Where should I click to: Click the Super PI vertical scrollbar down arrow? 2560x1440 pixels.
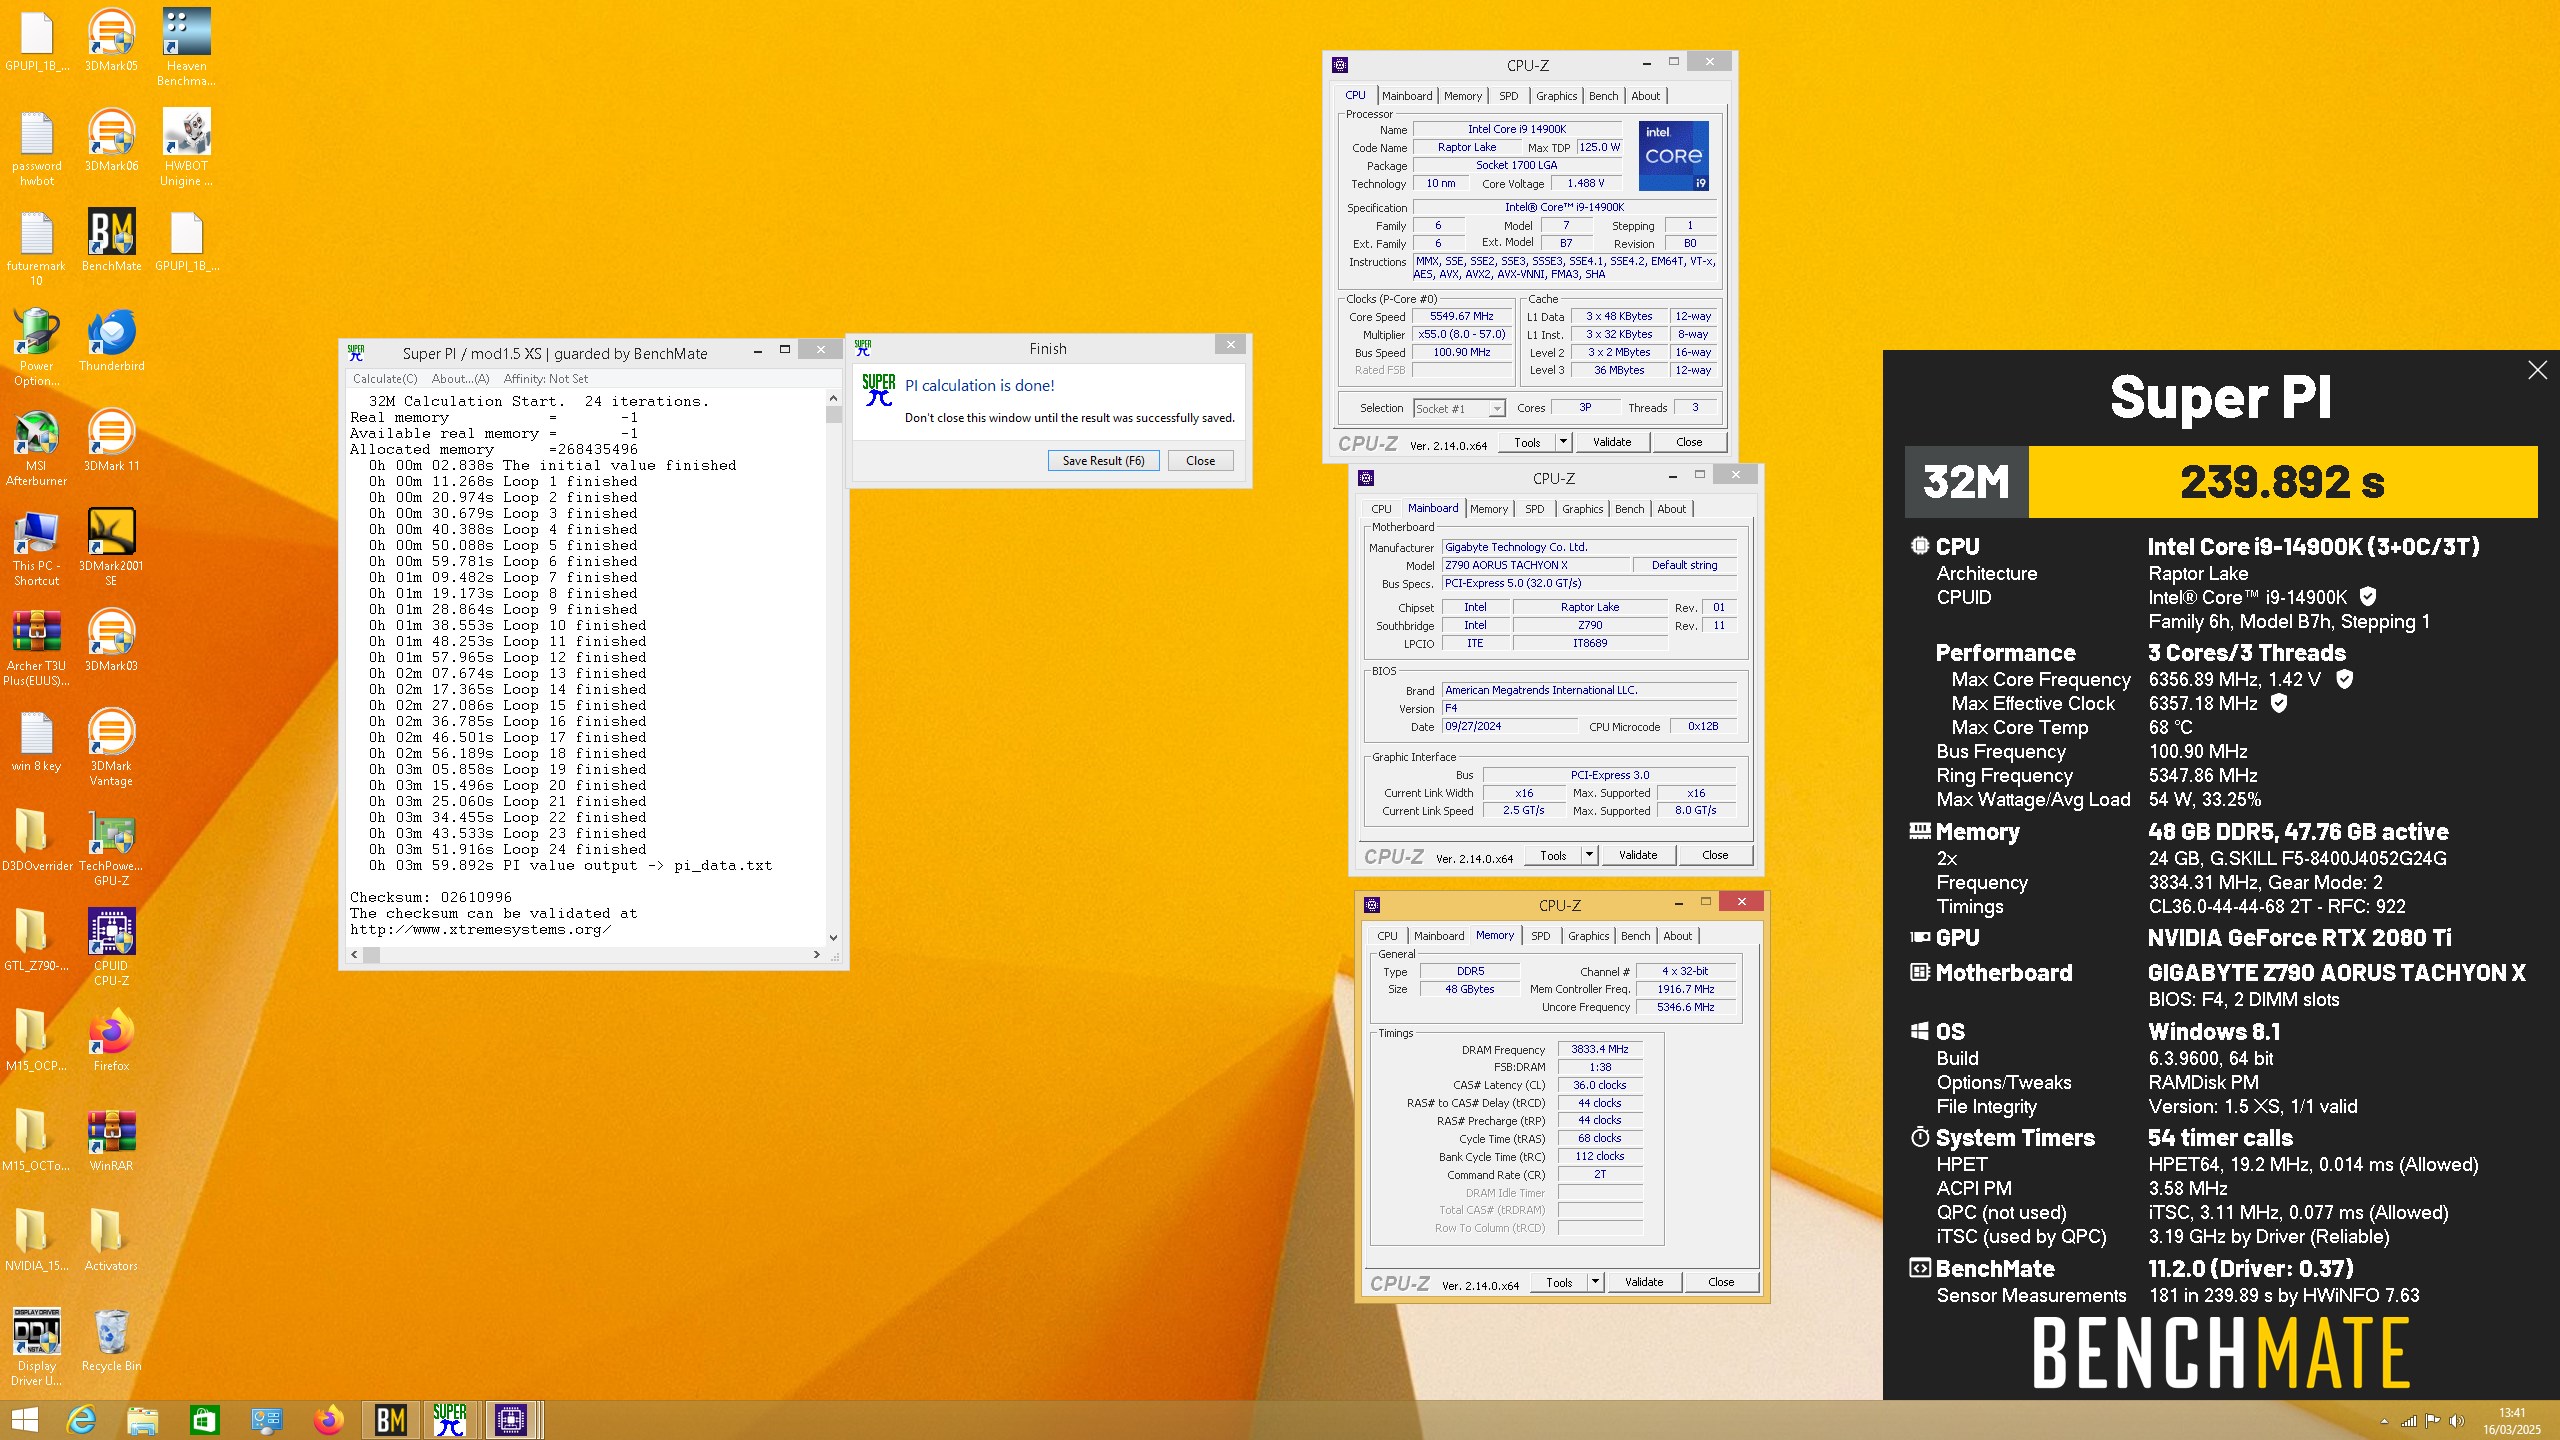[833, 937]
